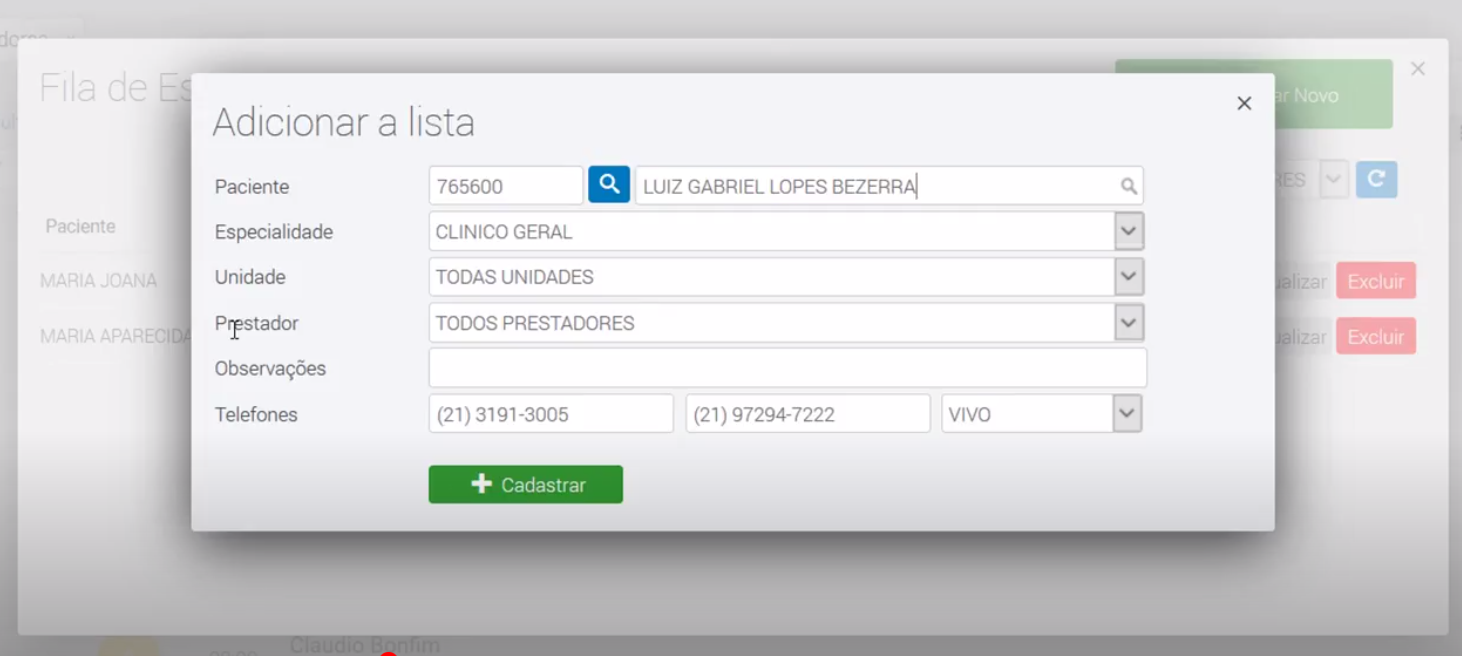Image resolution: width=1462 pixels, height=656 pixels.
Task: Click the Especialidade label
Action: coord(274,232)
